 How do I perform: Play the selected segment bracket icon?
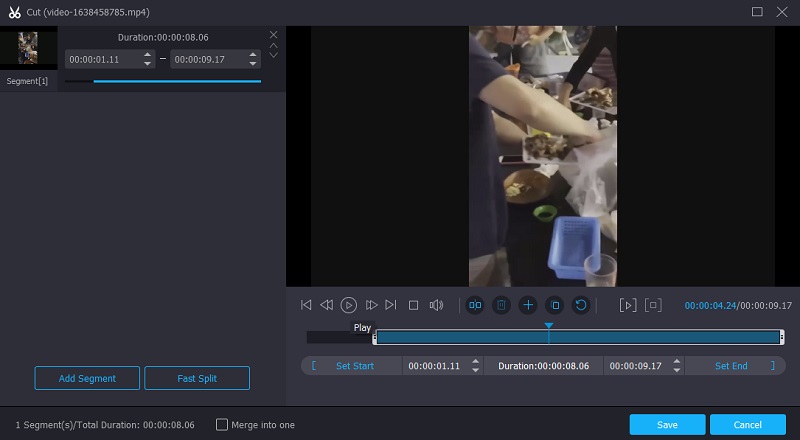click(628, 305)
